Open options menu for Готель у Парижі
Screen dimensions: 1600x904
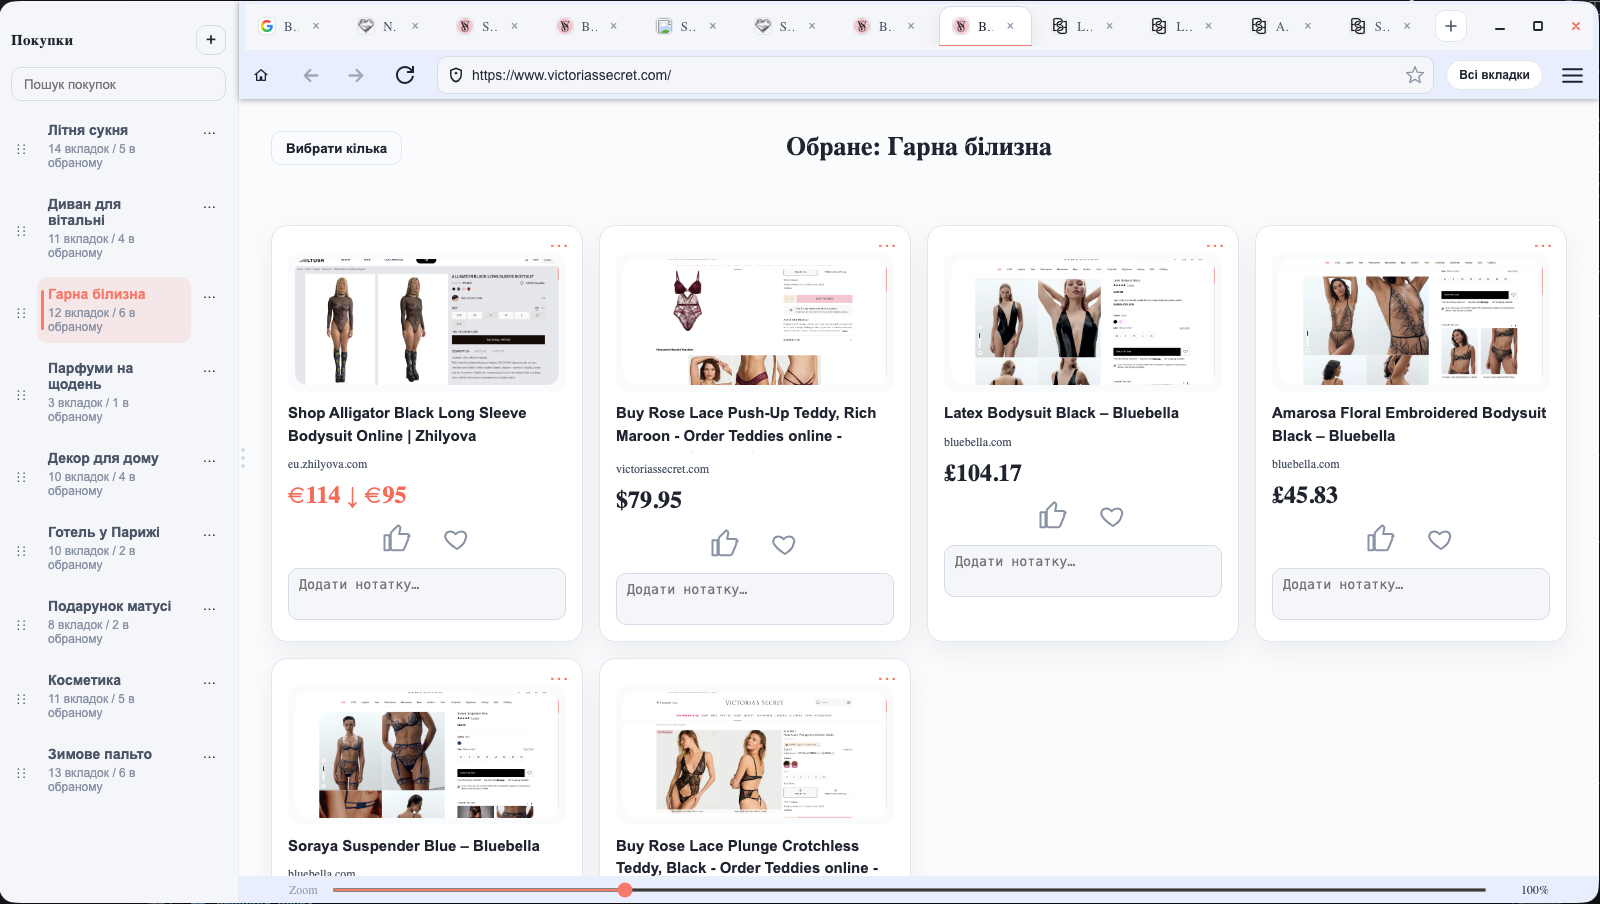click(209, 534)
